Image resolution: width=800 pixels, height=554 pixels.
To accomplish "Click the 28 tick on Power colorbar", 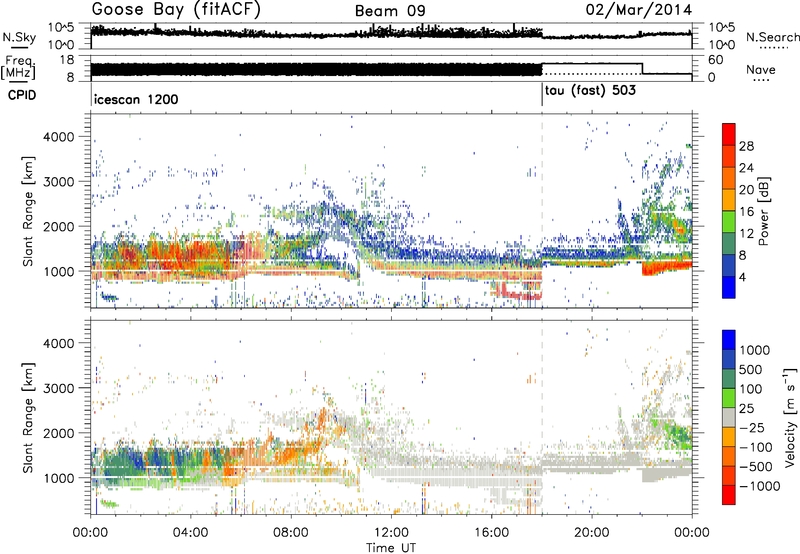I will [x=746, y=146].
